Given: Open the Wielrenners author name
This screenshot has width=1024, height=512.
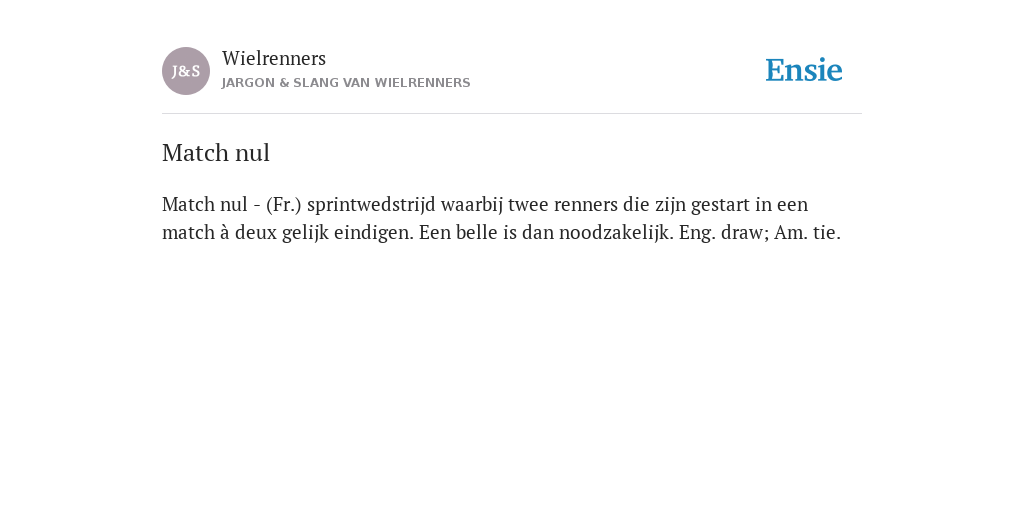Looking at the screenshot, I should [x=274, y=58].
